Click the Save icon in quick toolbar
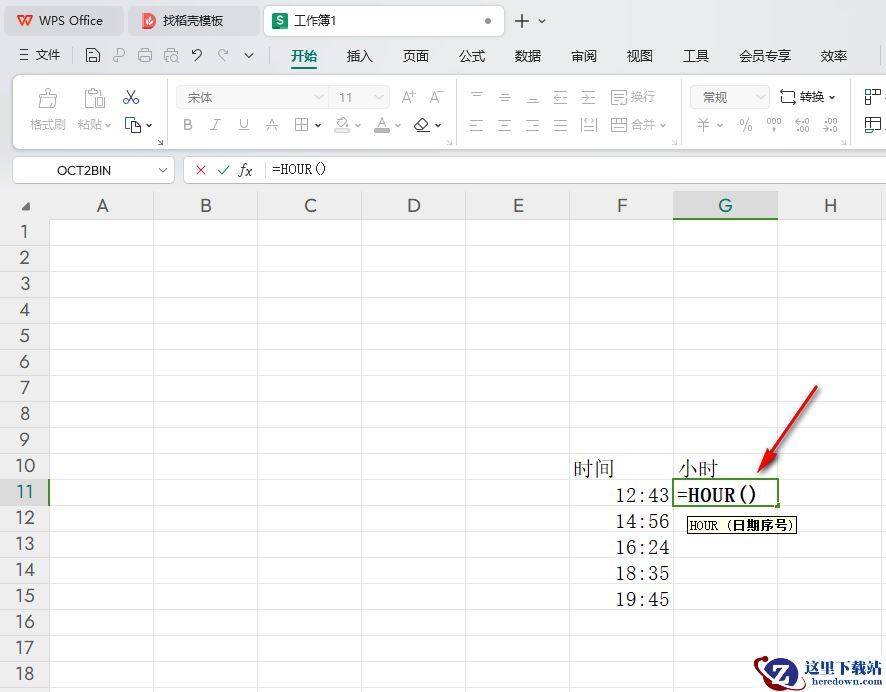Image resolution: width=886 pixels, height=692 pixels. 93,55
